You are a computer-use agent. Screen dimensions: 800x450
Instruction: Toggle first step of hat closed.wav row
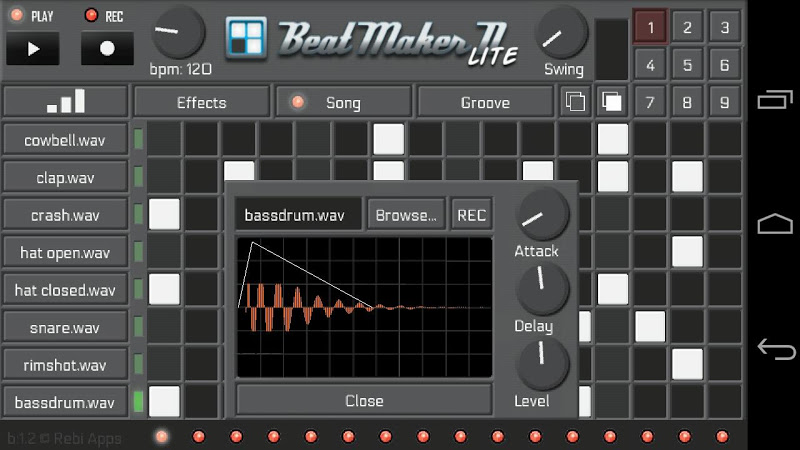coord(164,289)
